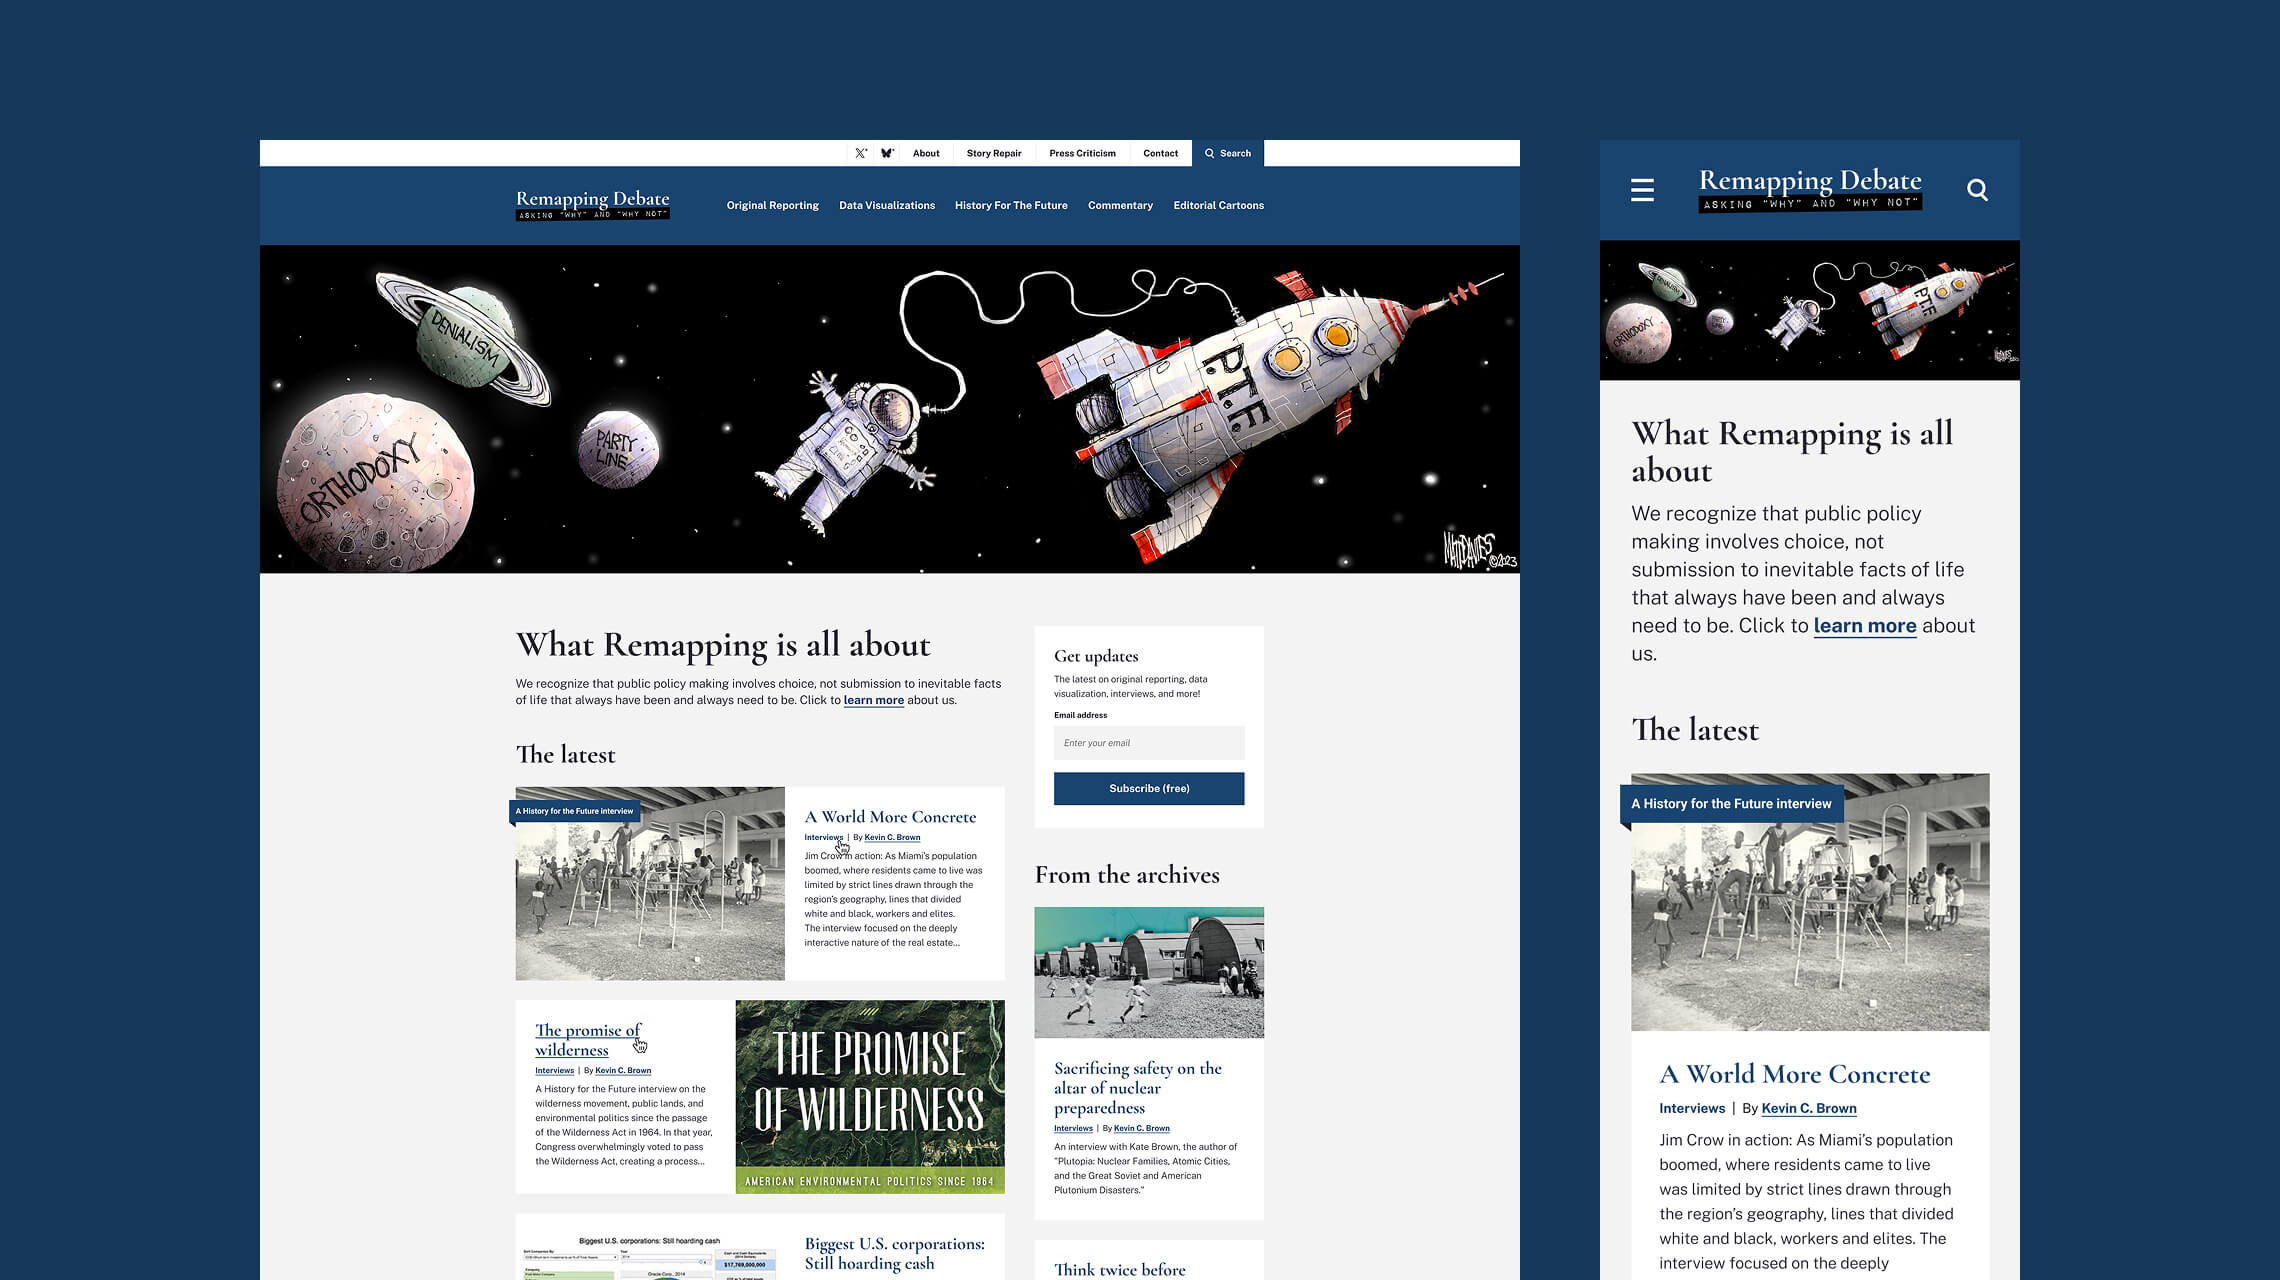Click About in the utility bar
The height and width of the screenshot is (1280, 2280).
(926, 153)
